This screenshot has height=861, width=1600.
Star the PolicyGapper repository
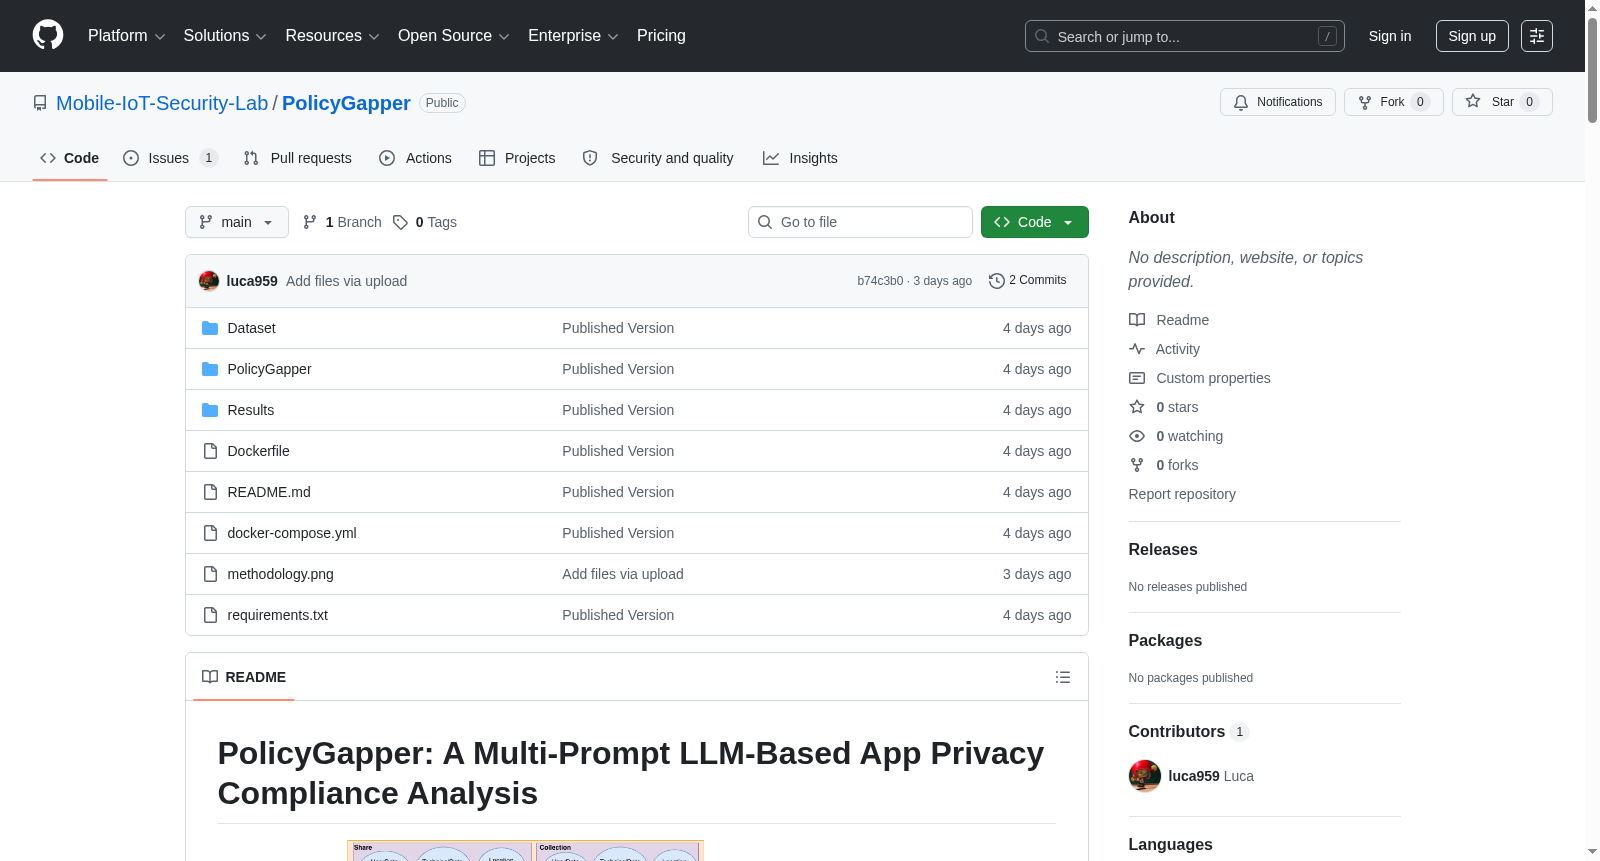[1502, 102]
